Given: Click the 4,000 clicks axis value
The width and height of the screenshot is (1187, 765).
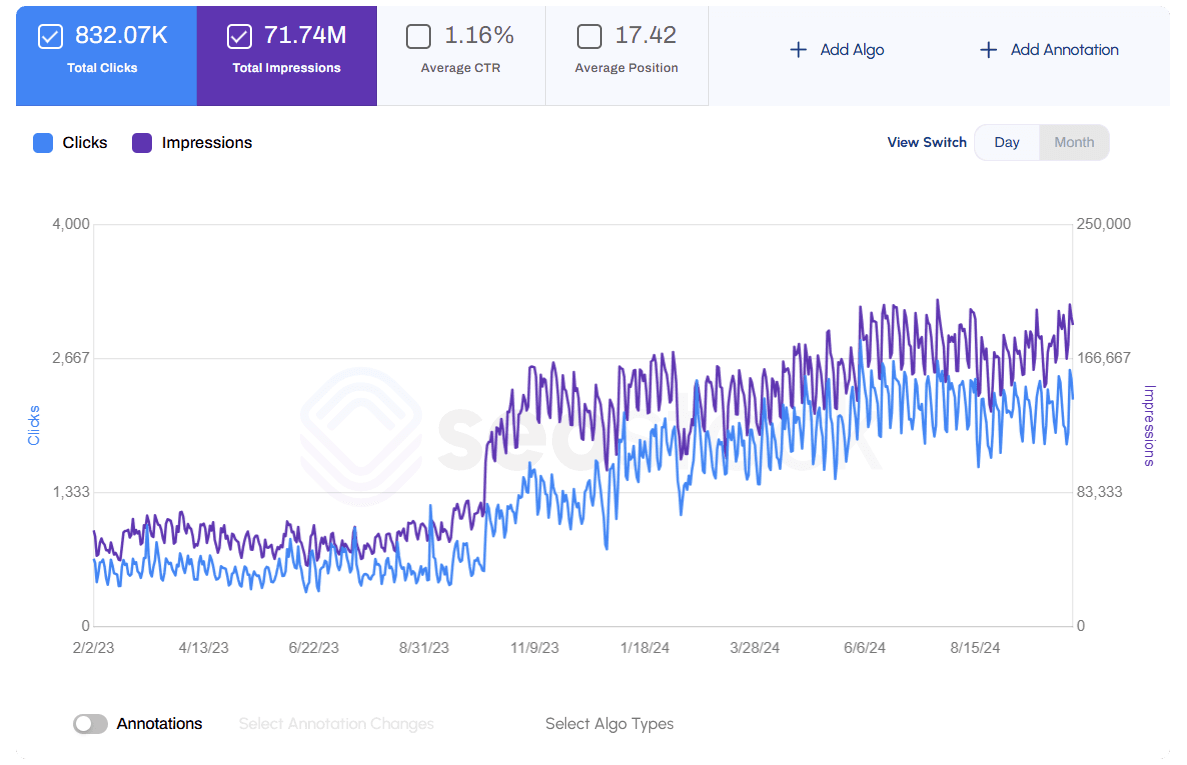Looking at the screenshot, I should (x=70, y=224).
